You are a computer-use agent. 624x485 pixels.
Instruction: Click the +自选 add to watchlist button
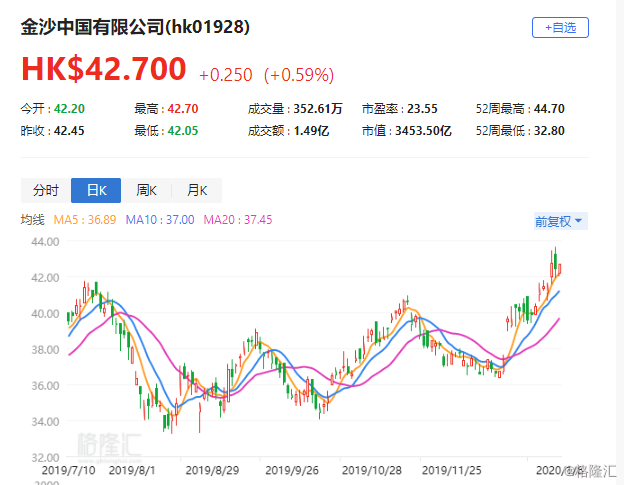coord(560,28)
